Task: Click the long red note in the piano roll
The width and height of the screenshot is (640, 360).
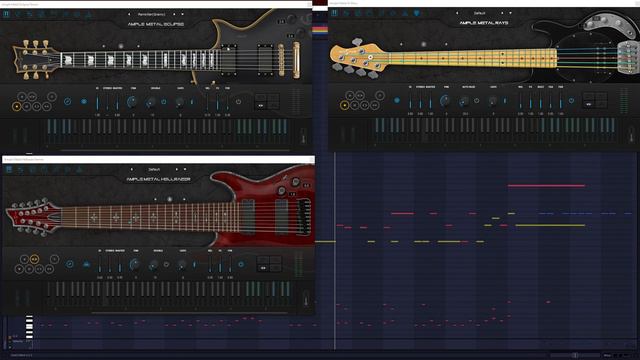Action: 547,186
